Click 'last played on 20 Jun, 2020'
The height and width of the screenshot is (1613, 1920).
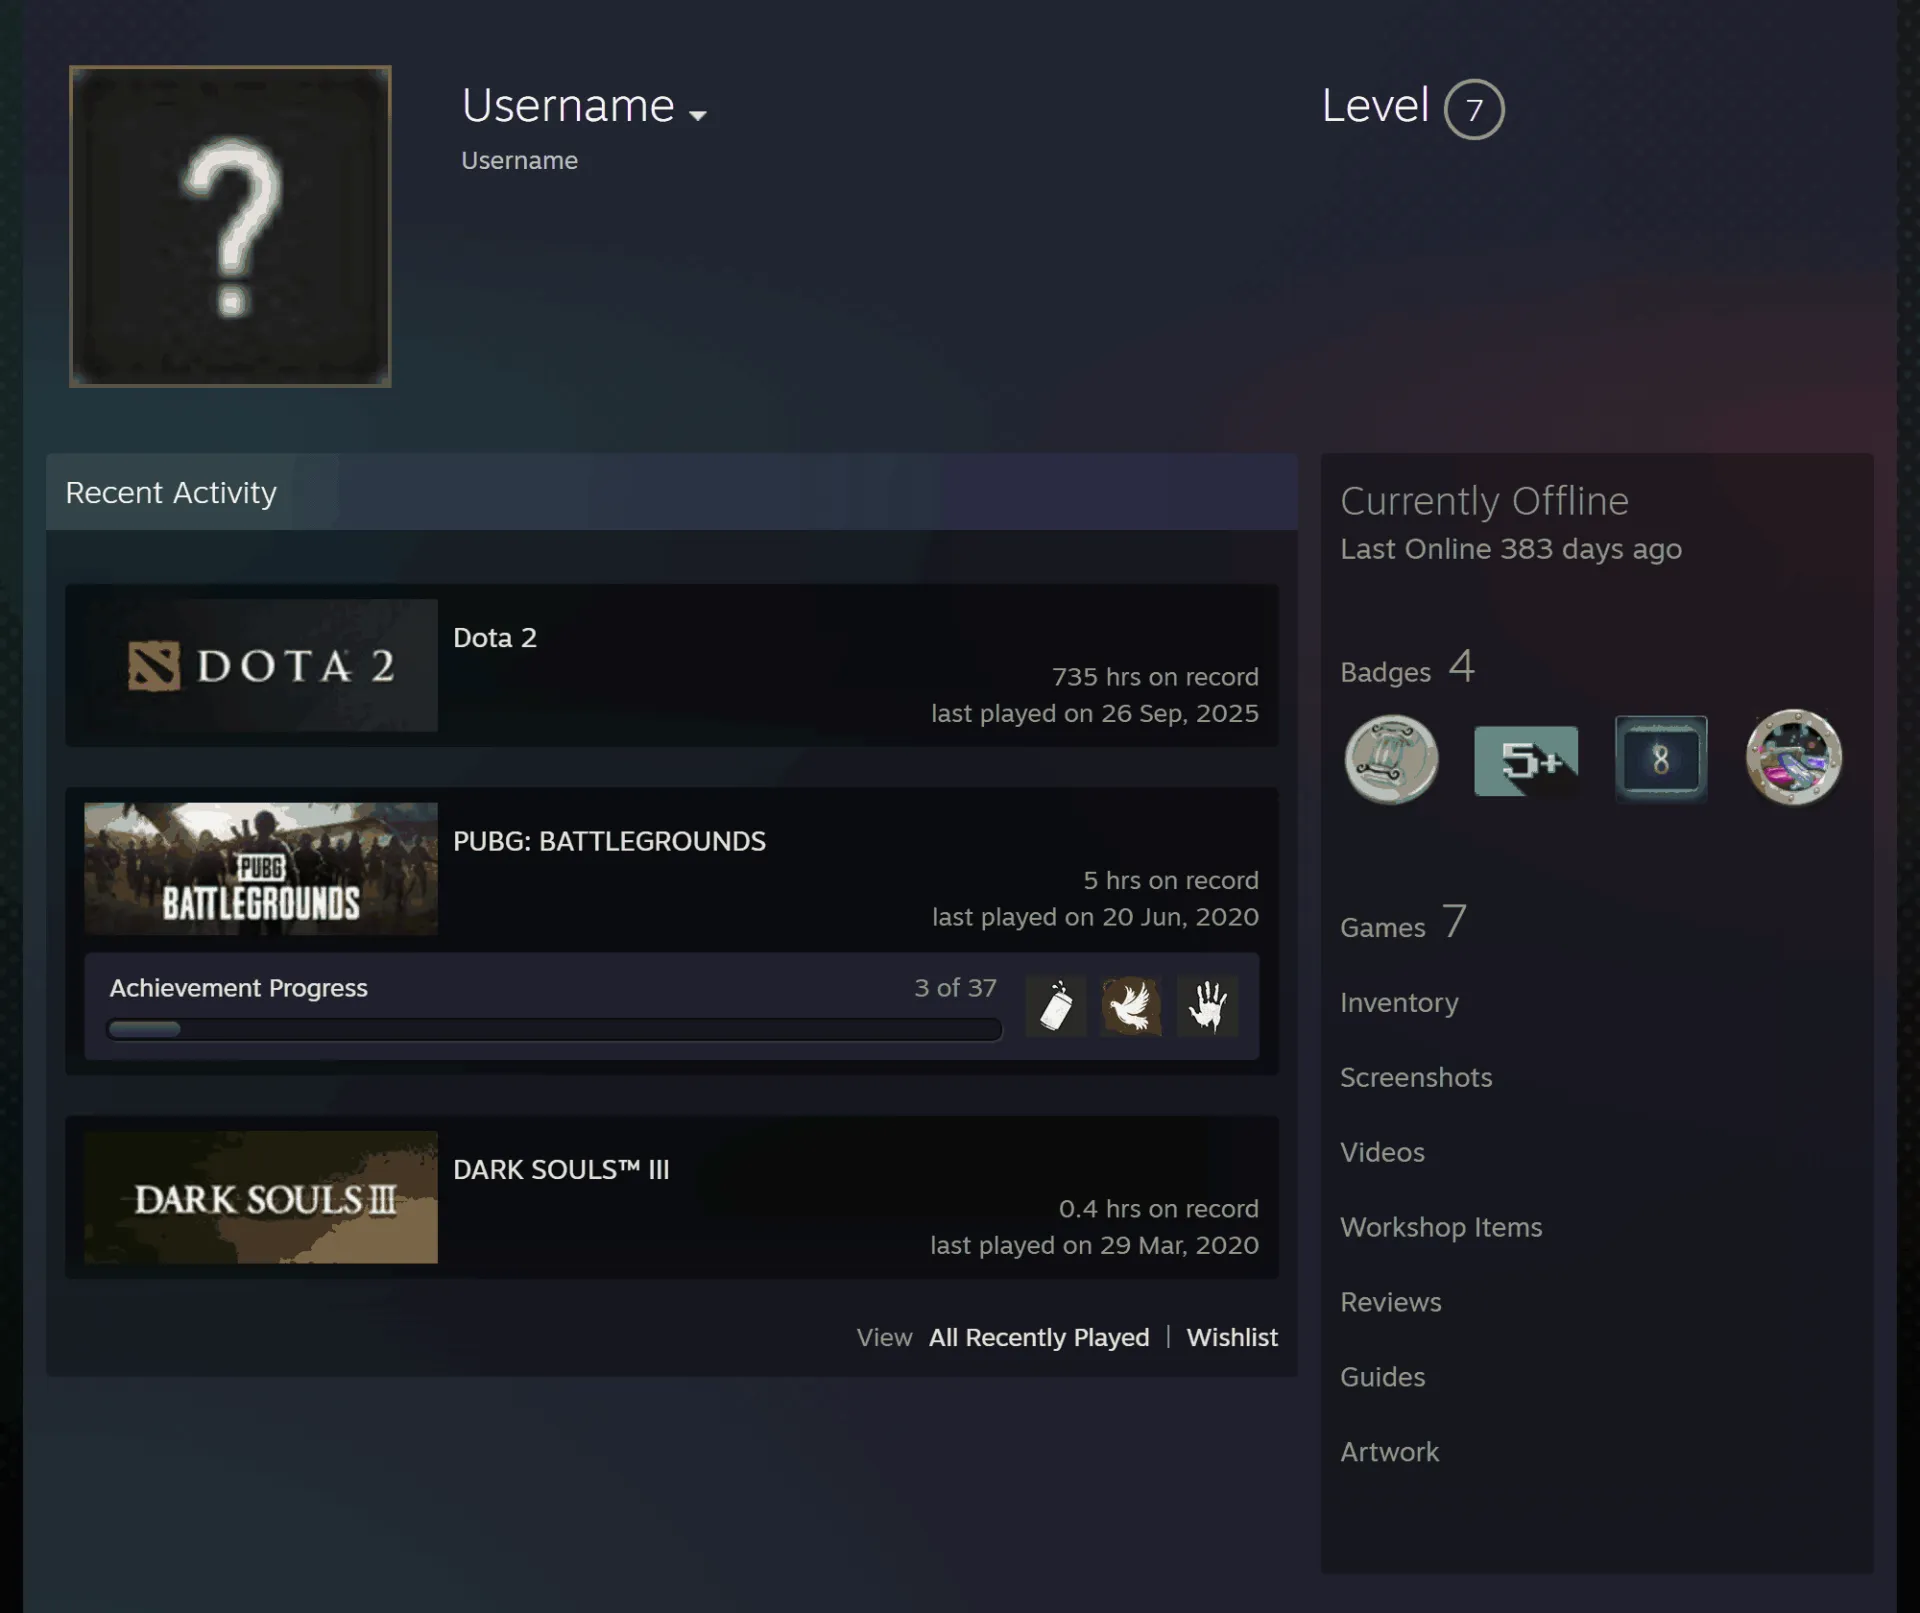[1095, 918]
